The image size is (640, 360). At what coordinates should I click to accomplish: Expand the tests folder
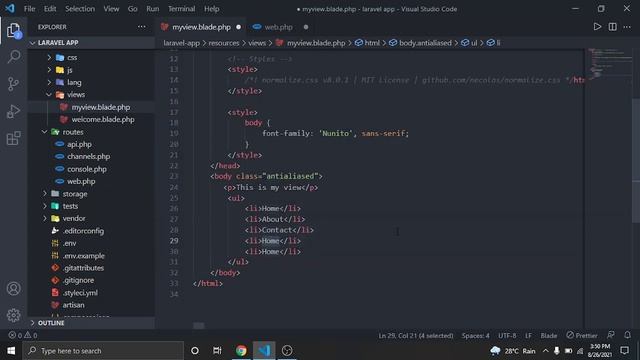(91, 206)
